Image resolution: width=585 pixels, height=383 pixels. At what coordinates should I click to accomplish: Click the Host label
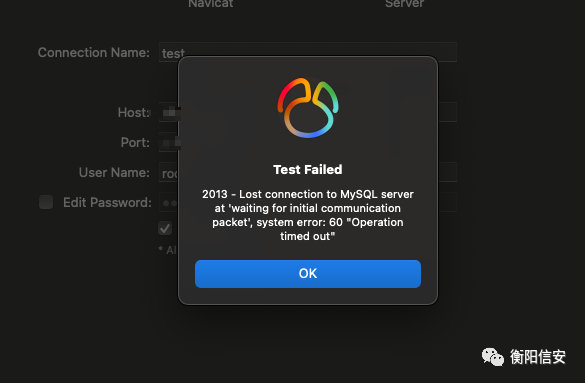pyautogui.click(x=134, y=113)
